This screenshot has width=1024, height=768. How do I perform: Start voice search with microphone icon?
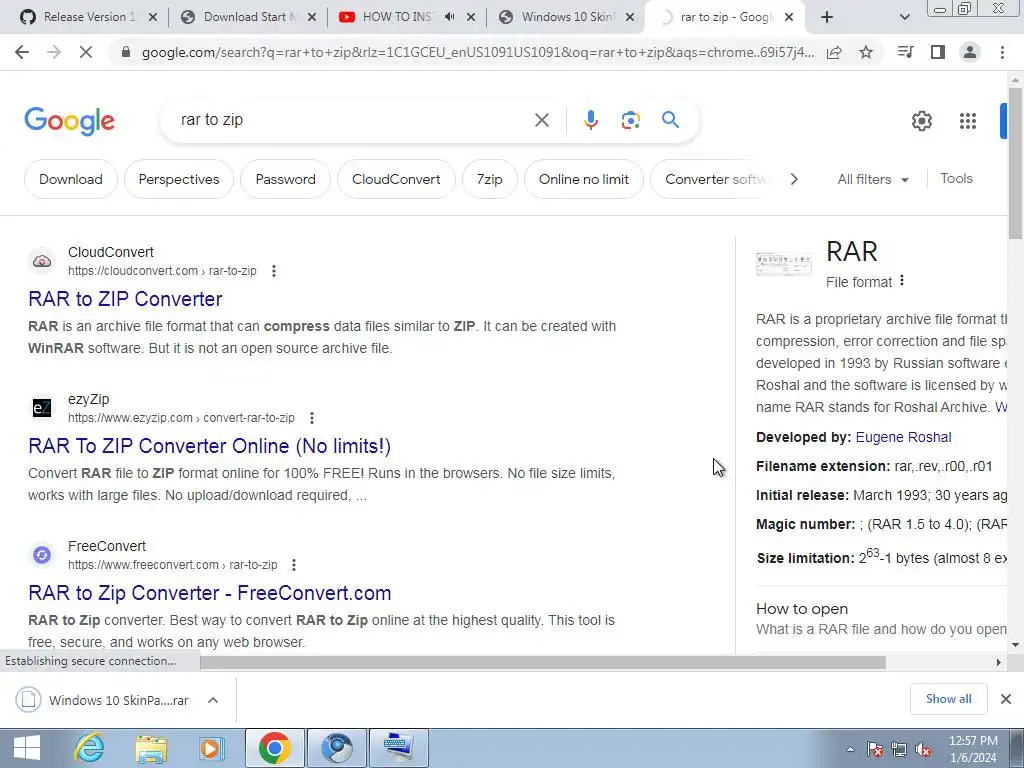pyautogui.click(x=590, y=120)
